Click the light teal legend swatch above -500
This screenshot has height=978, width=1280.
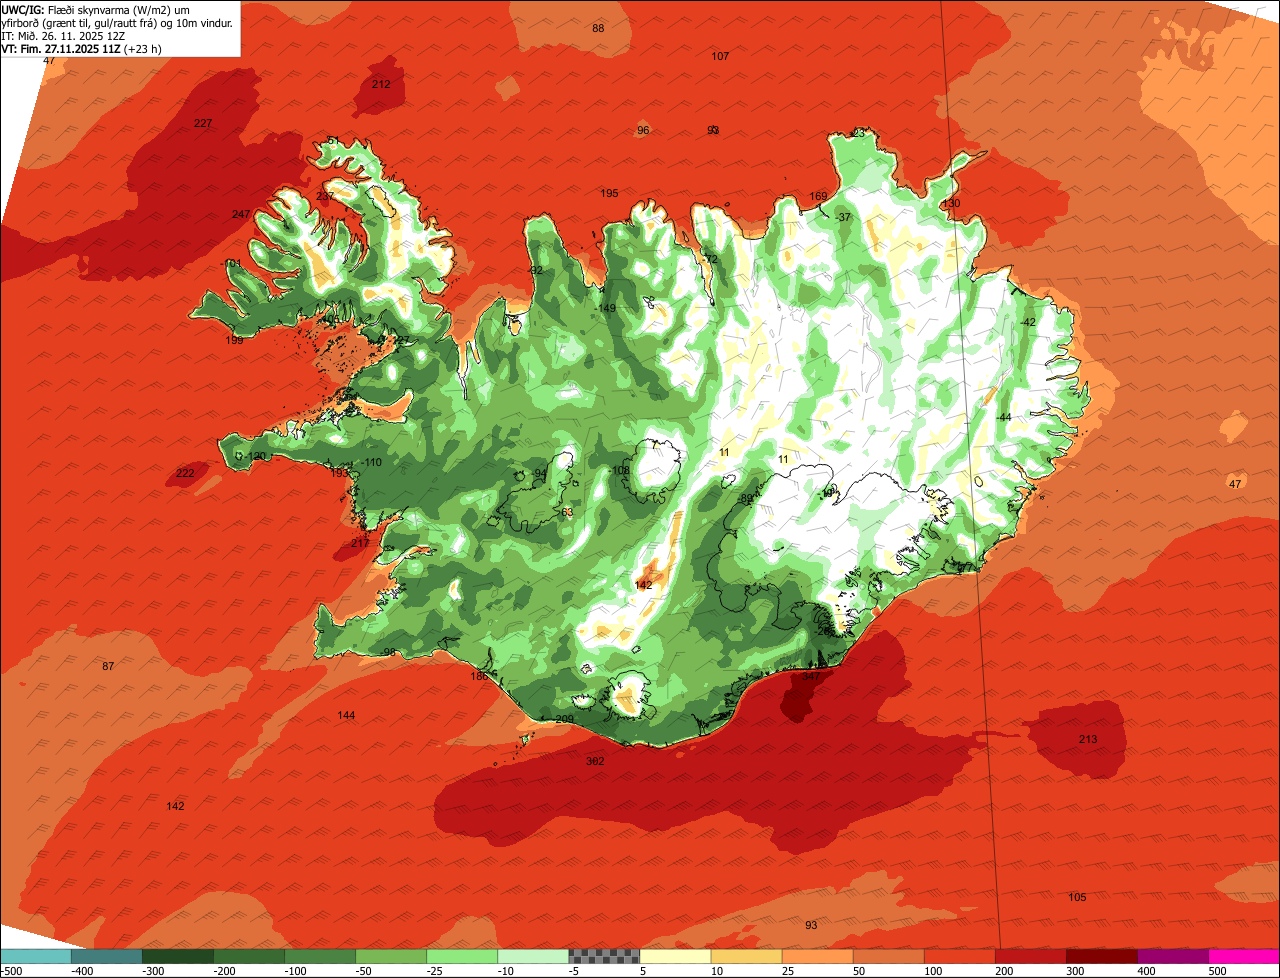(x=36, y=956)
